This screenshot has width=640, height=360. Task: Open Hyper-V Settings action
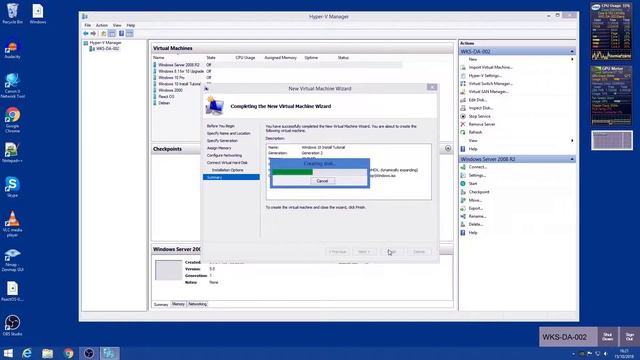click(x=484, y=76)
